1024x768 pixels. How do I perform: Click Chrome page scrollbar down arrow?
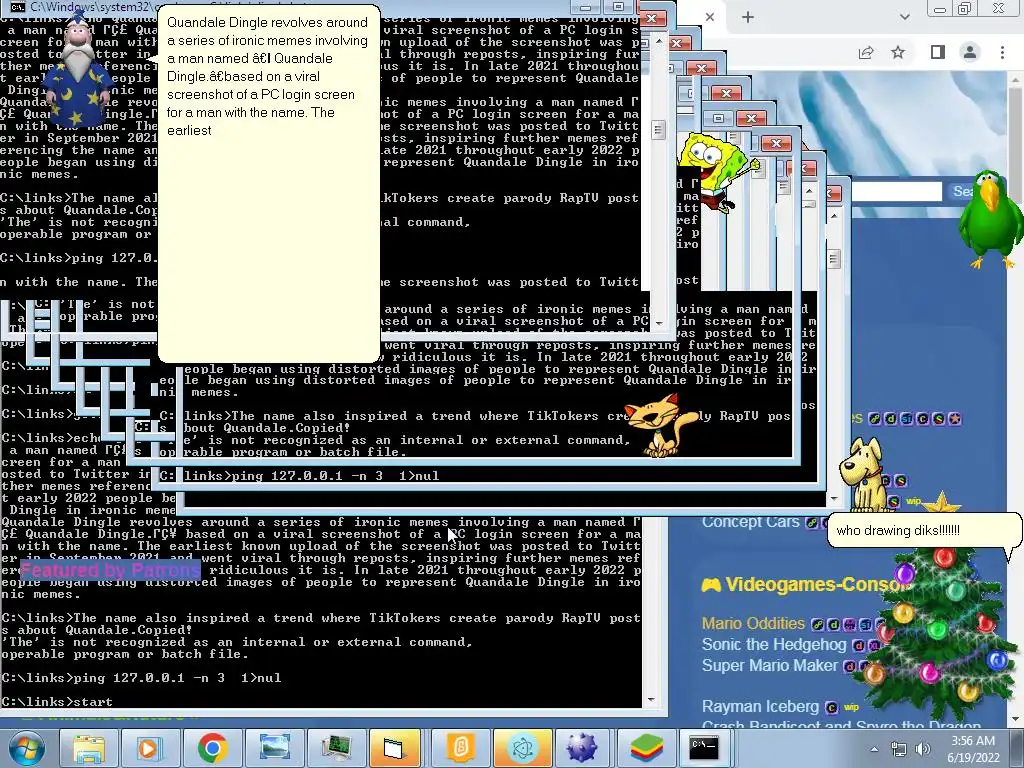point(1016,719)
